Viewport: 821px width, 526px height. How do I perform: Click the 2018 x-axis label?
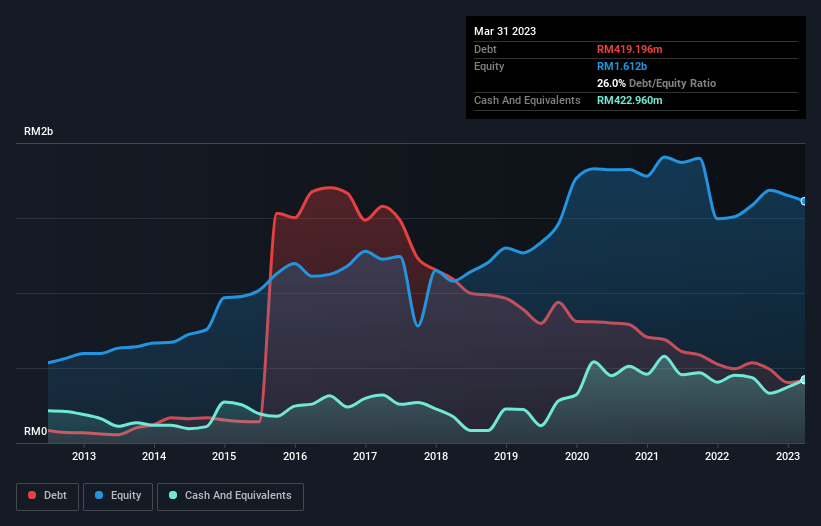coord(436,456)
